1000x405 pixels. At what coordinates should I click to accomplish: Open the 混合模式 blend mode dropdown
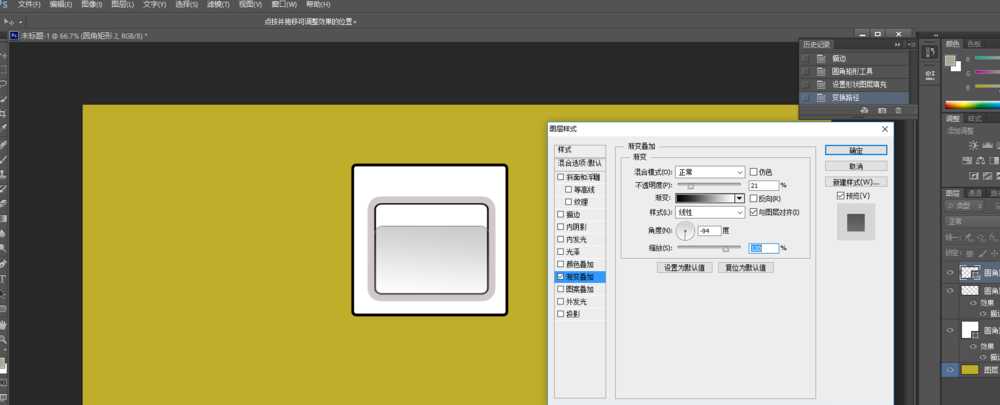pyautogui.click(x=710, y=172)
